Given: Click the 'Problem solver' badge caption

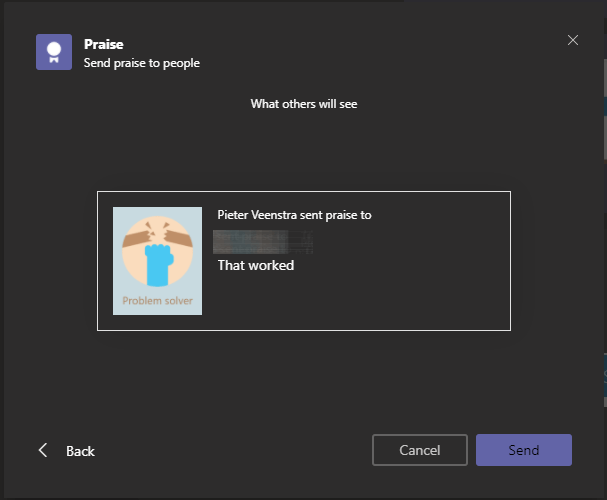Looking at the screenshot, I should coord(158,301).
